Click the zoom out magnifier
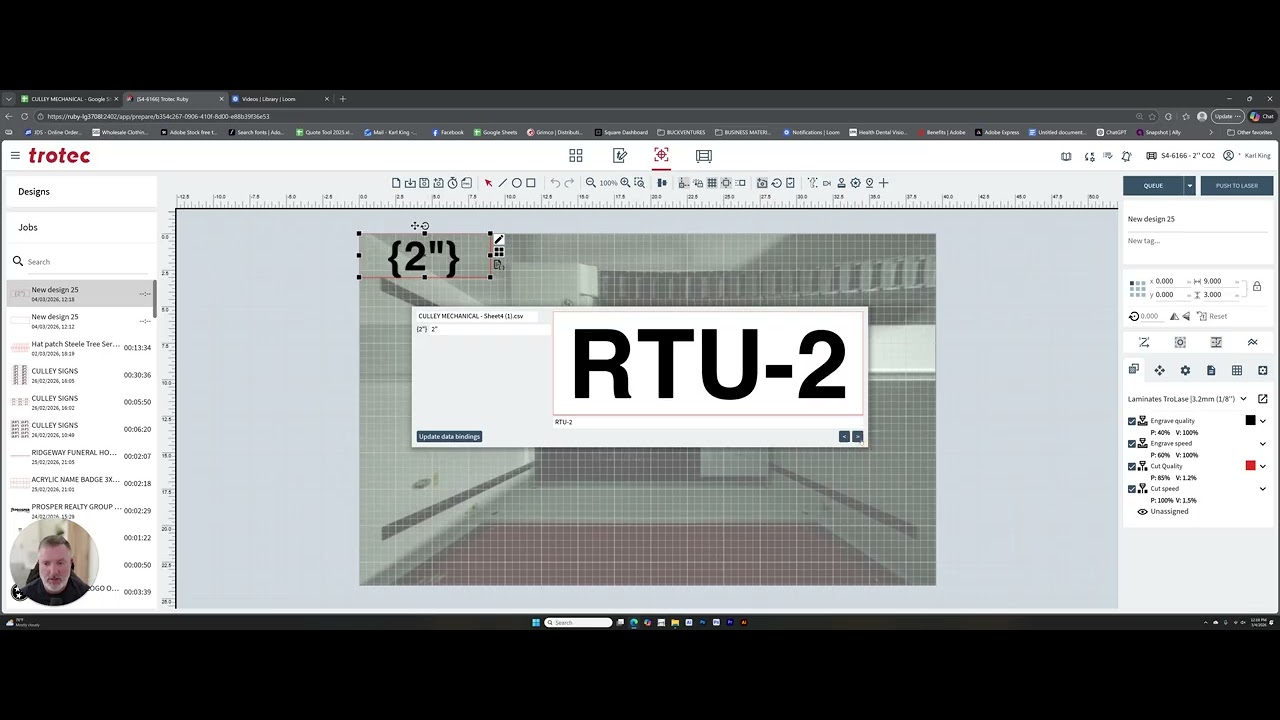This screenshot has width=1280, height=720. click(x=590, y=183)
